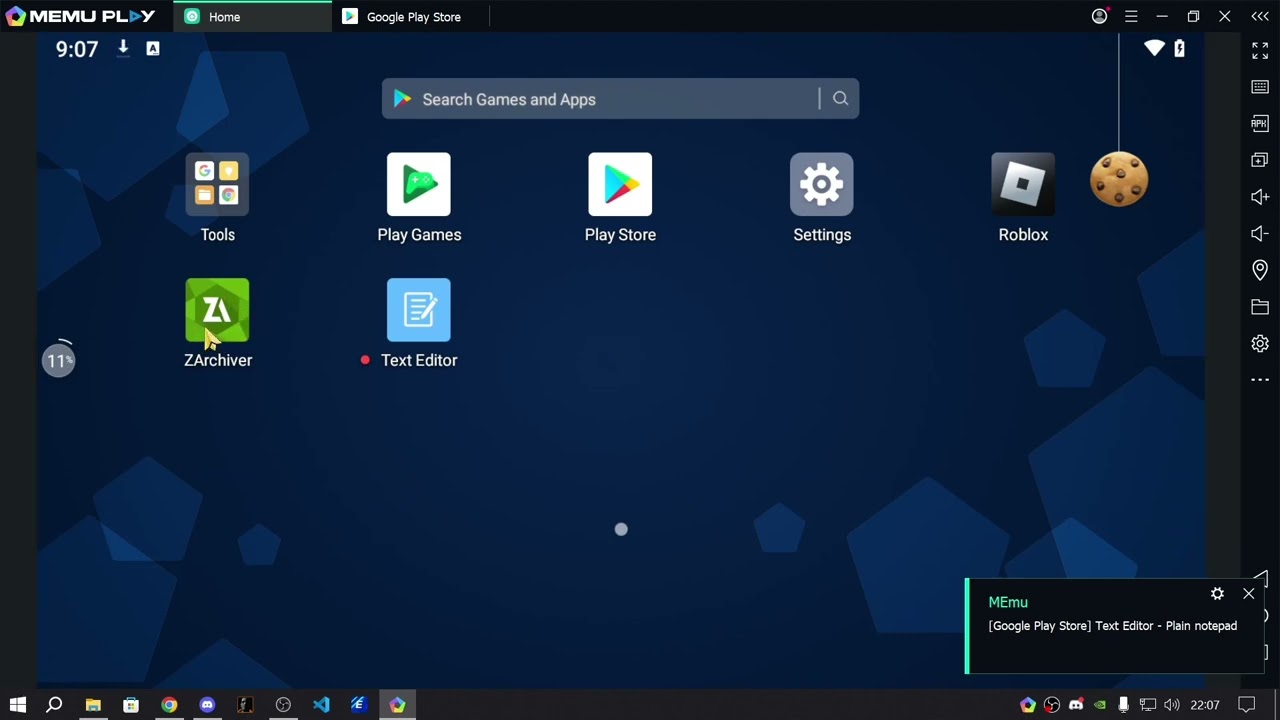Launch Roblox from home screen
Viewport: 1280px width, 720px height.
1023,184
